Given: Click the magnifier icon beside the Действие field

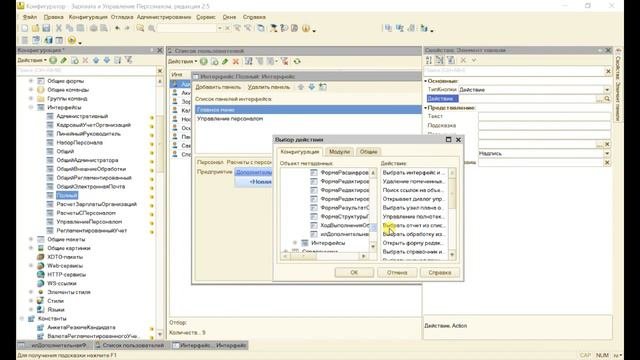Looking at the screenshot, I should coord(607,99).
